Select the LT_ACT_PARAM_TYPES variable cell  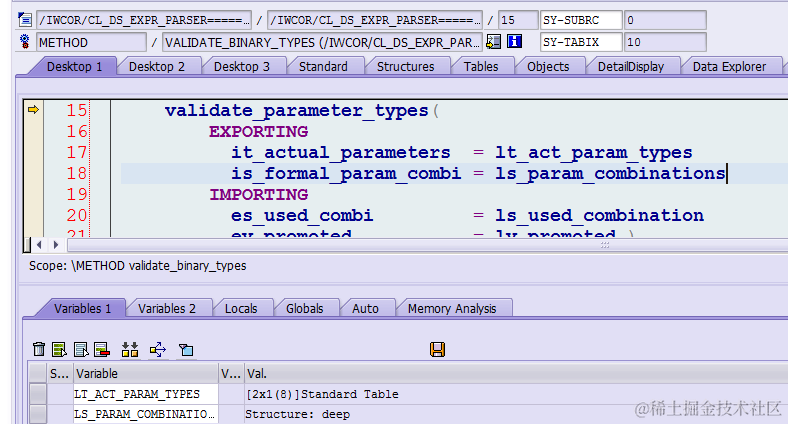(x=146, y=394)
